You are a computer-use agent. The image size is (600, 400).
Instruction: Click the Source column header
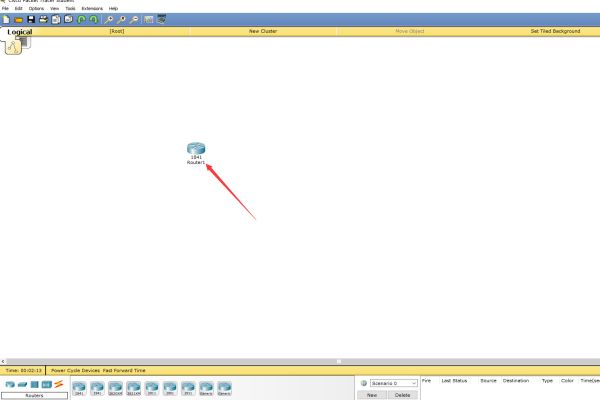tap(488, 381)
